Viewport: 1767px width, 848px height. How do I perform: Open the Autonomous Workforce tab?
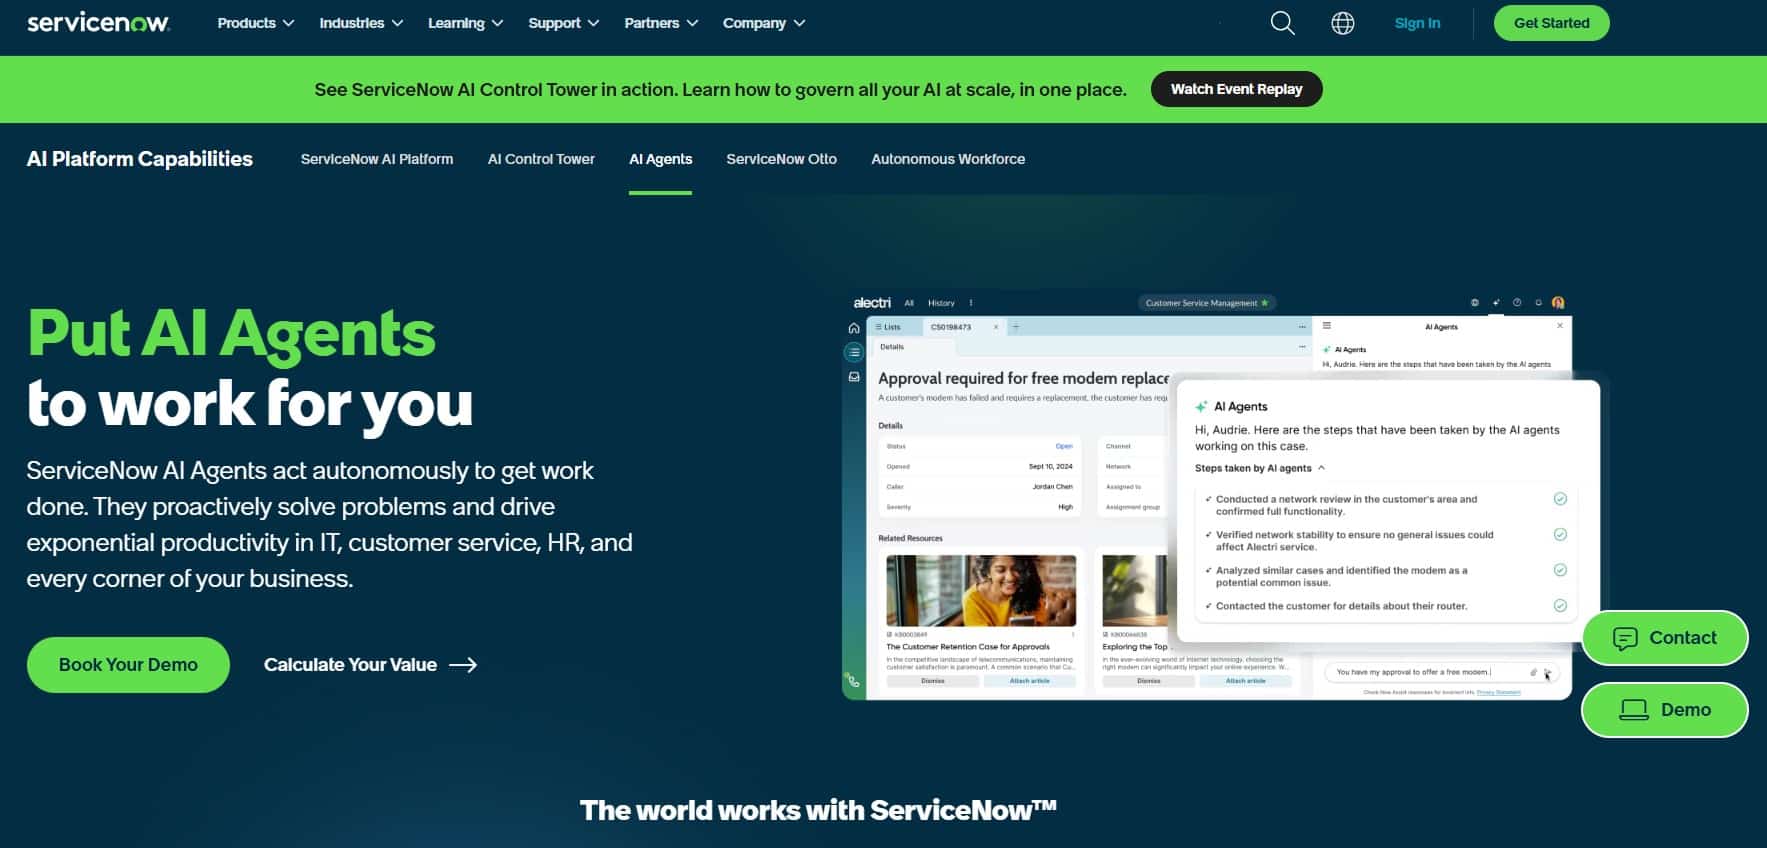[948, 159]
